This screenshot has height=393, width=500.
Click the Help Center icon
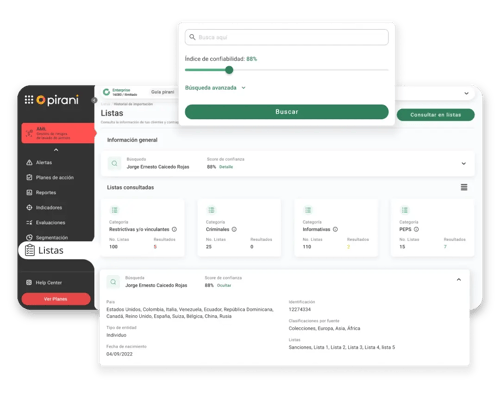(29, 283)
